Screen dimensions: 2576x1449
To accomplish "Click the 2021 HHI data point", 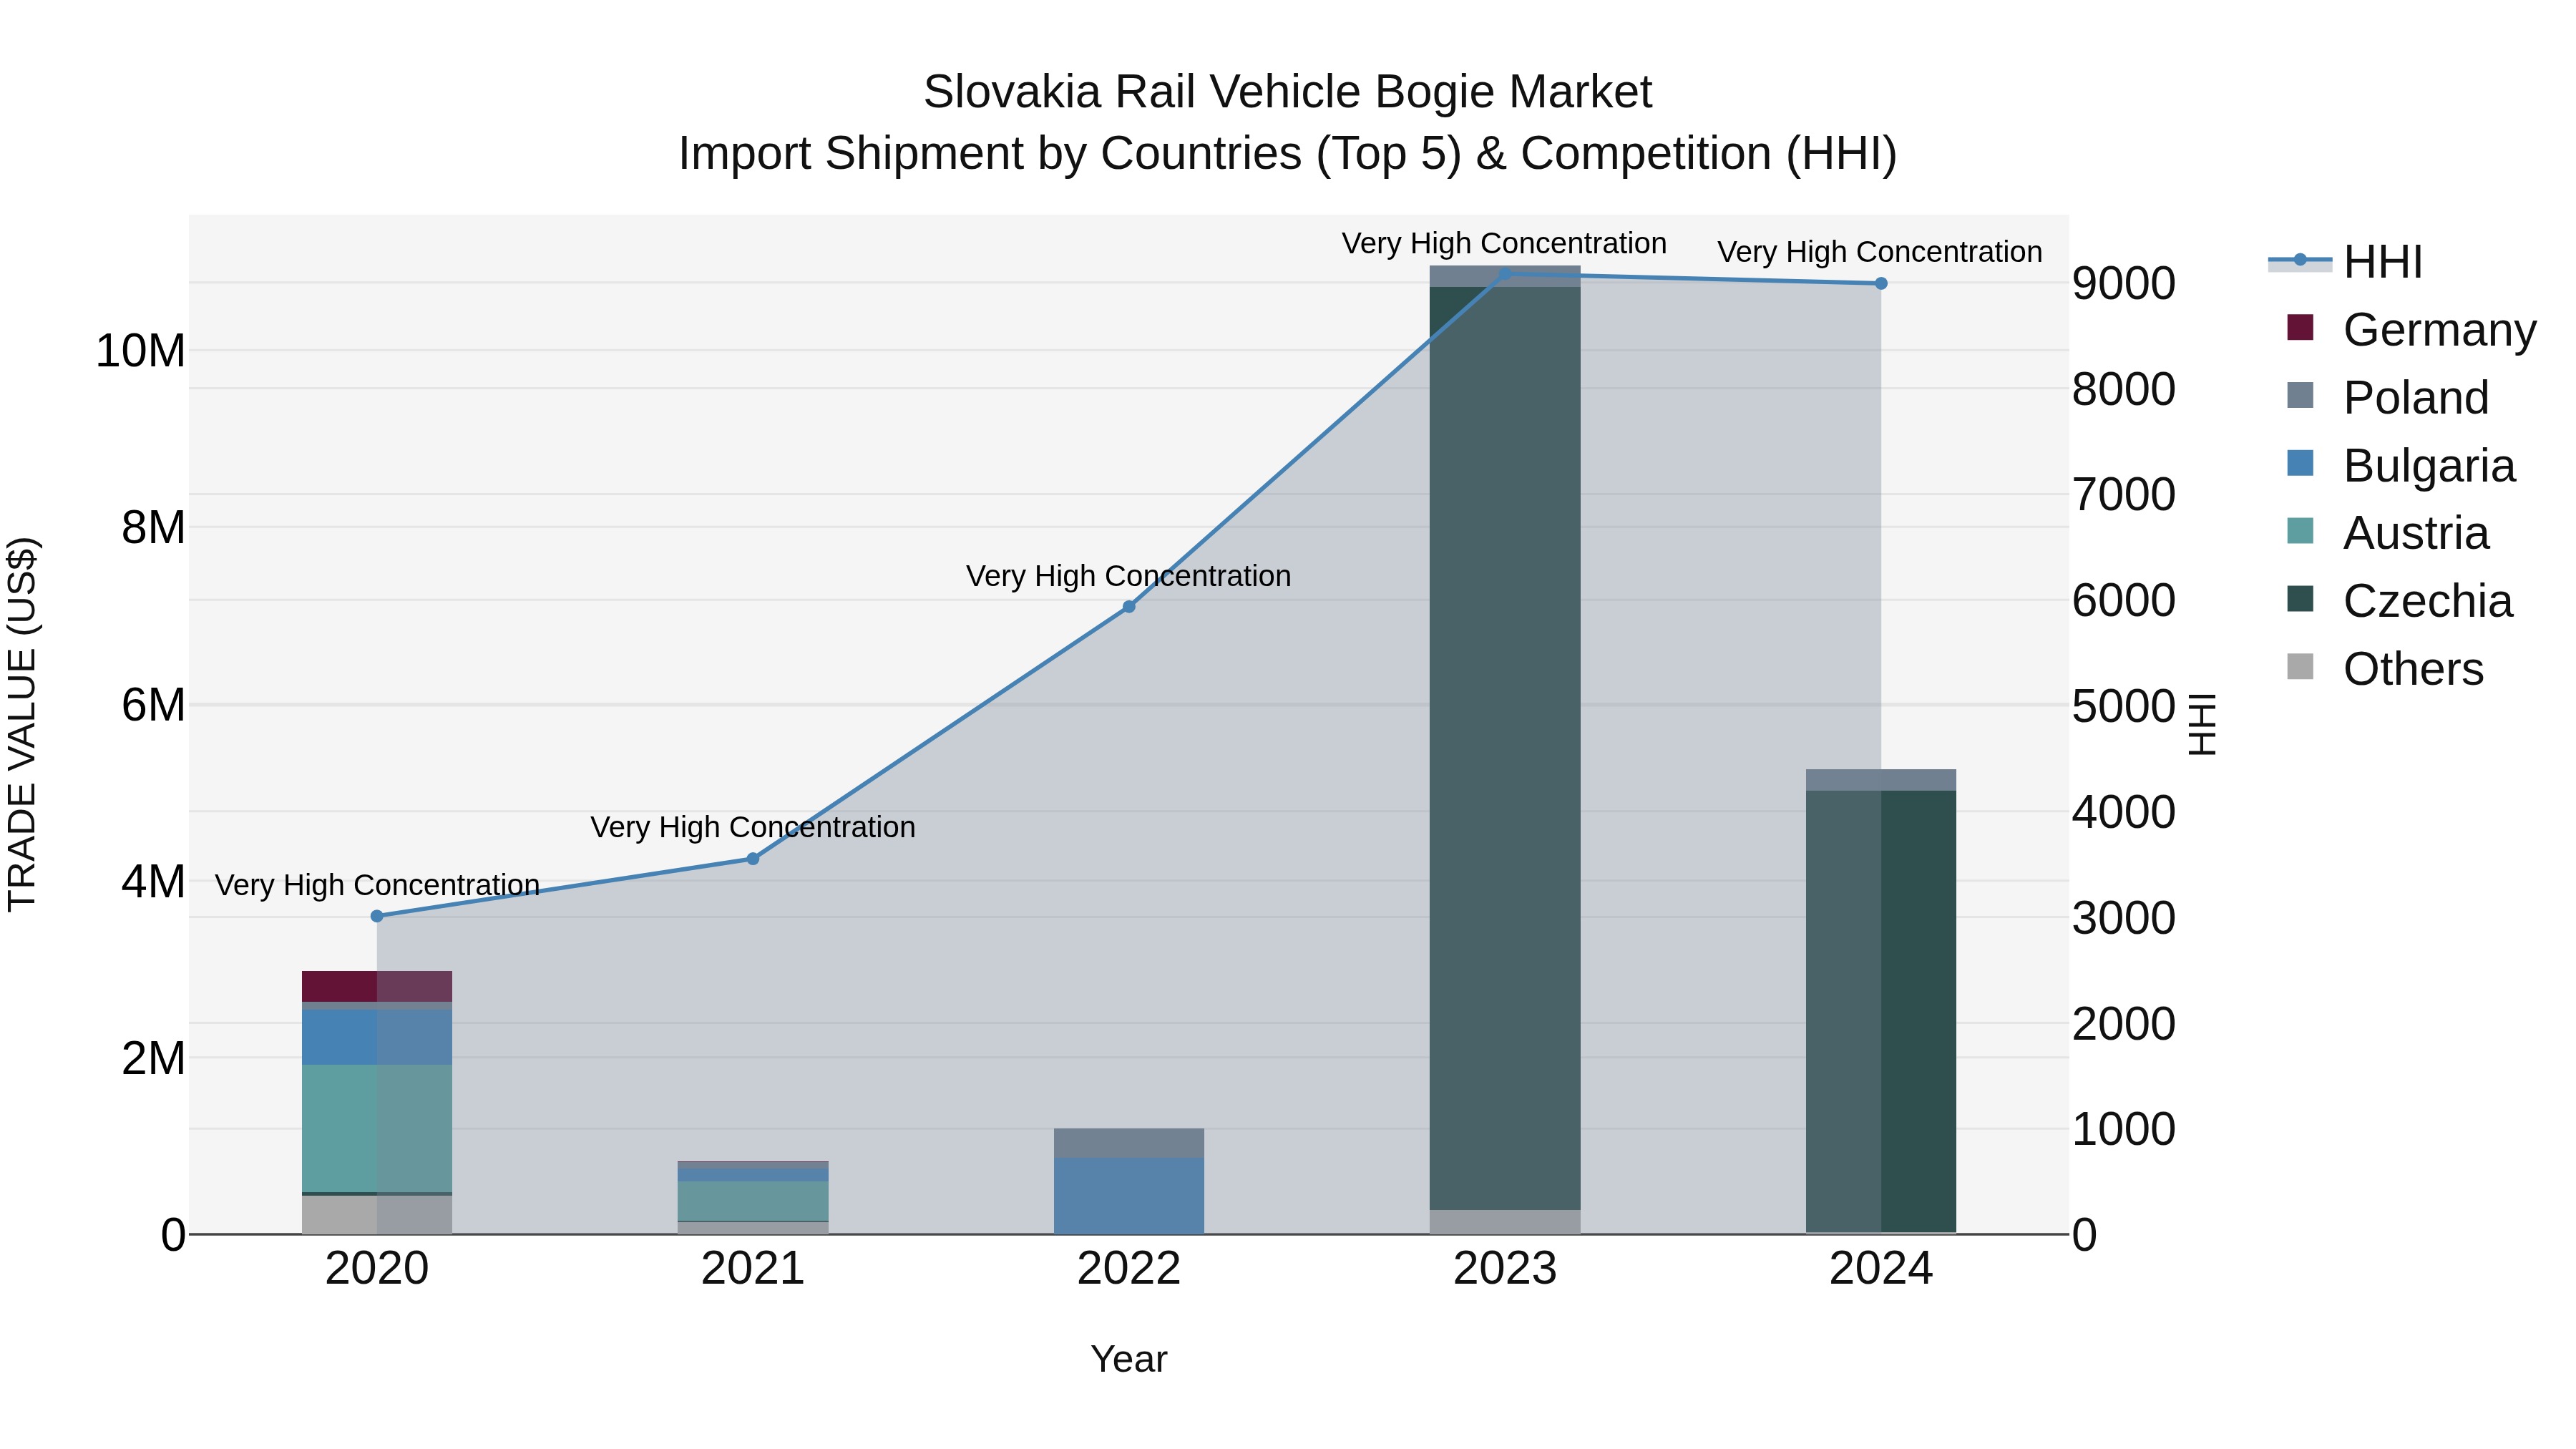I will click(x=753, y=859).
